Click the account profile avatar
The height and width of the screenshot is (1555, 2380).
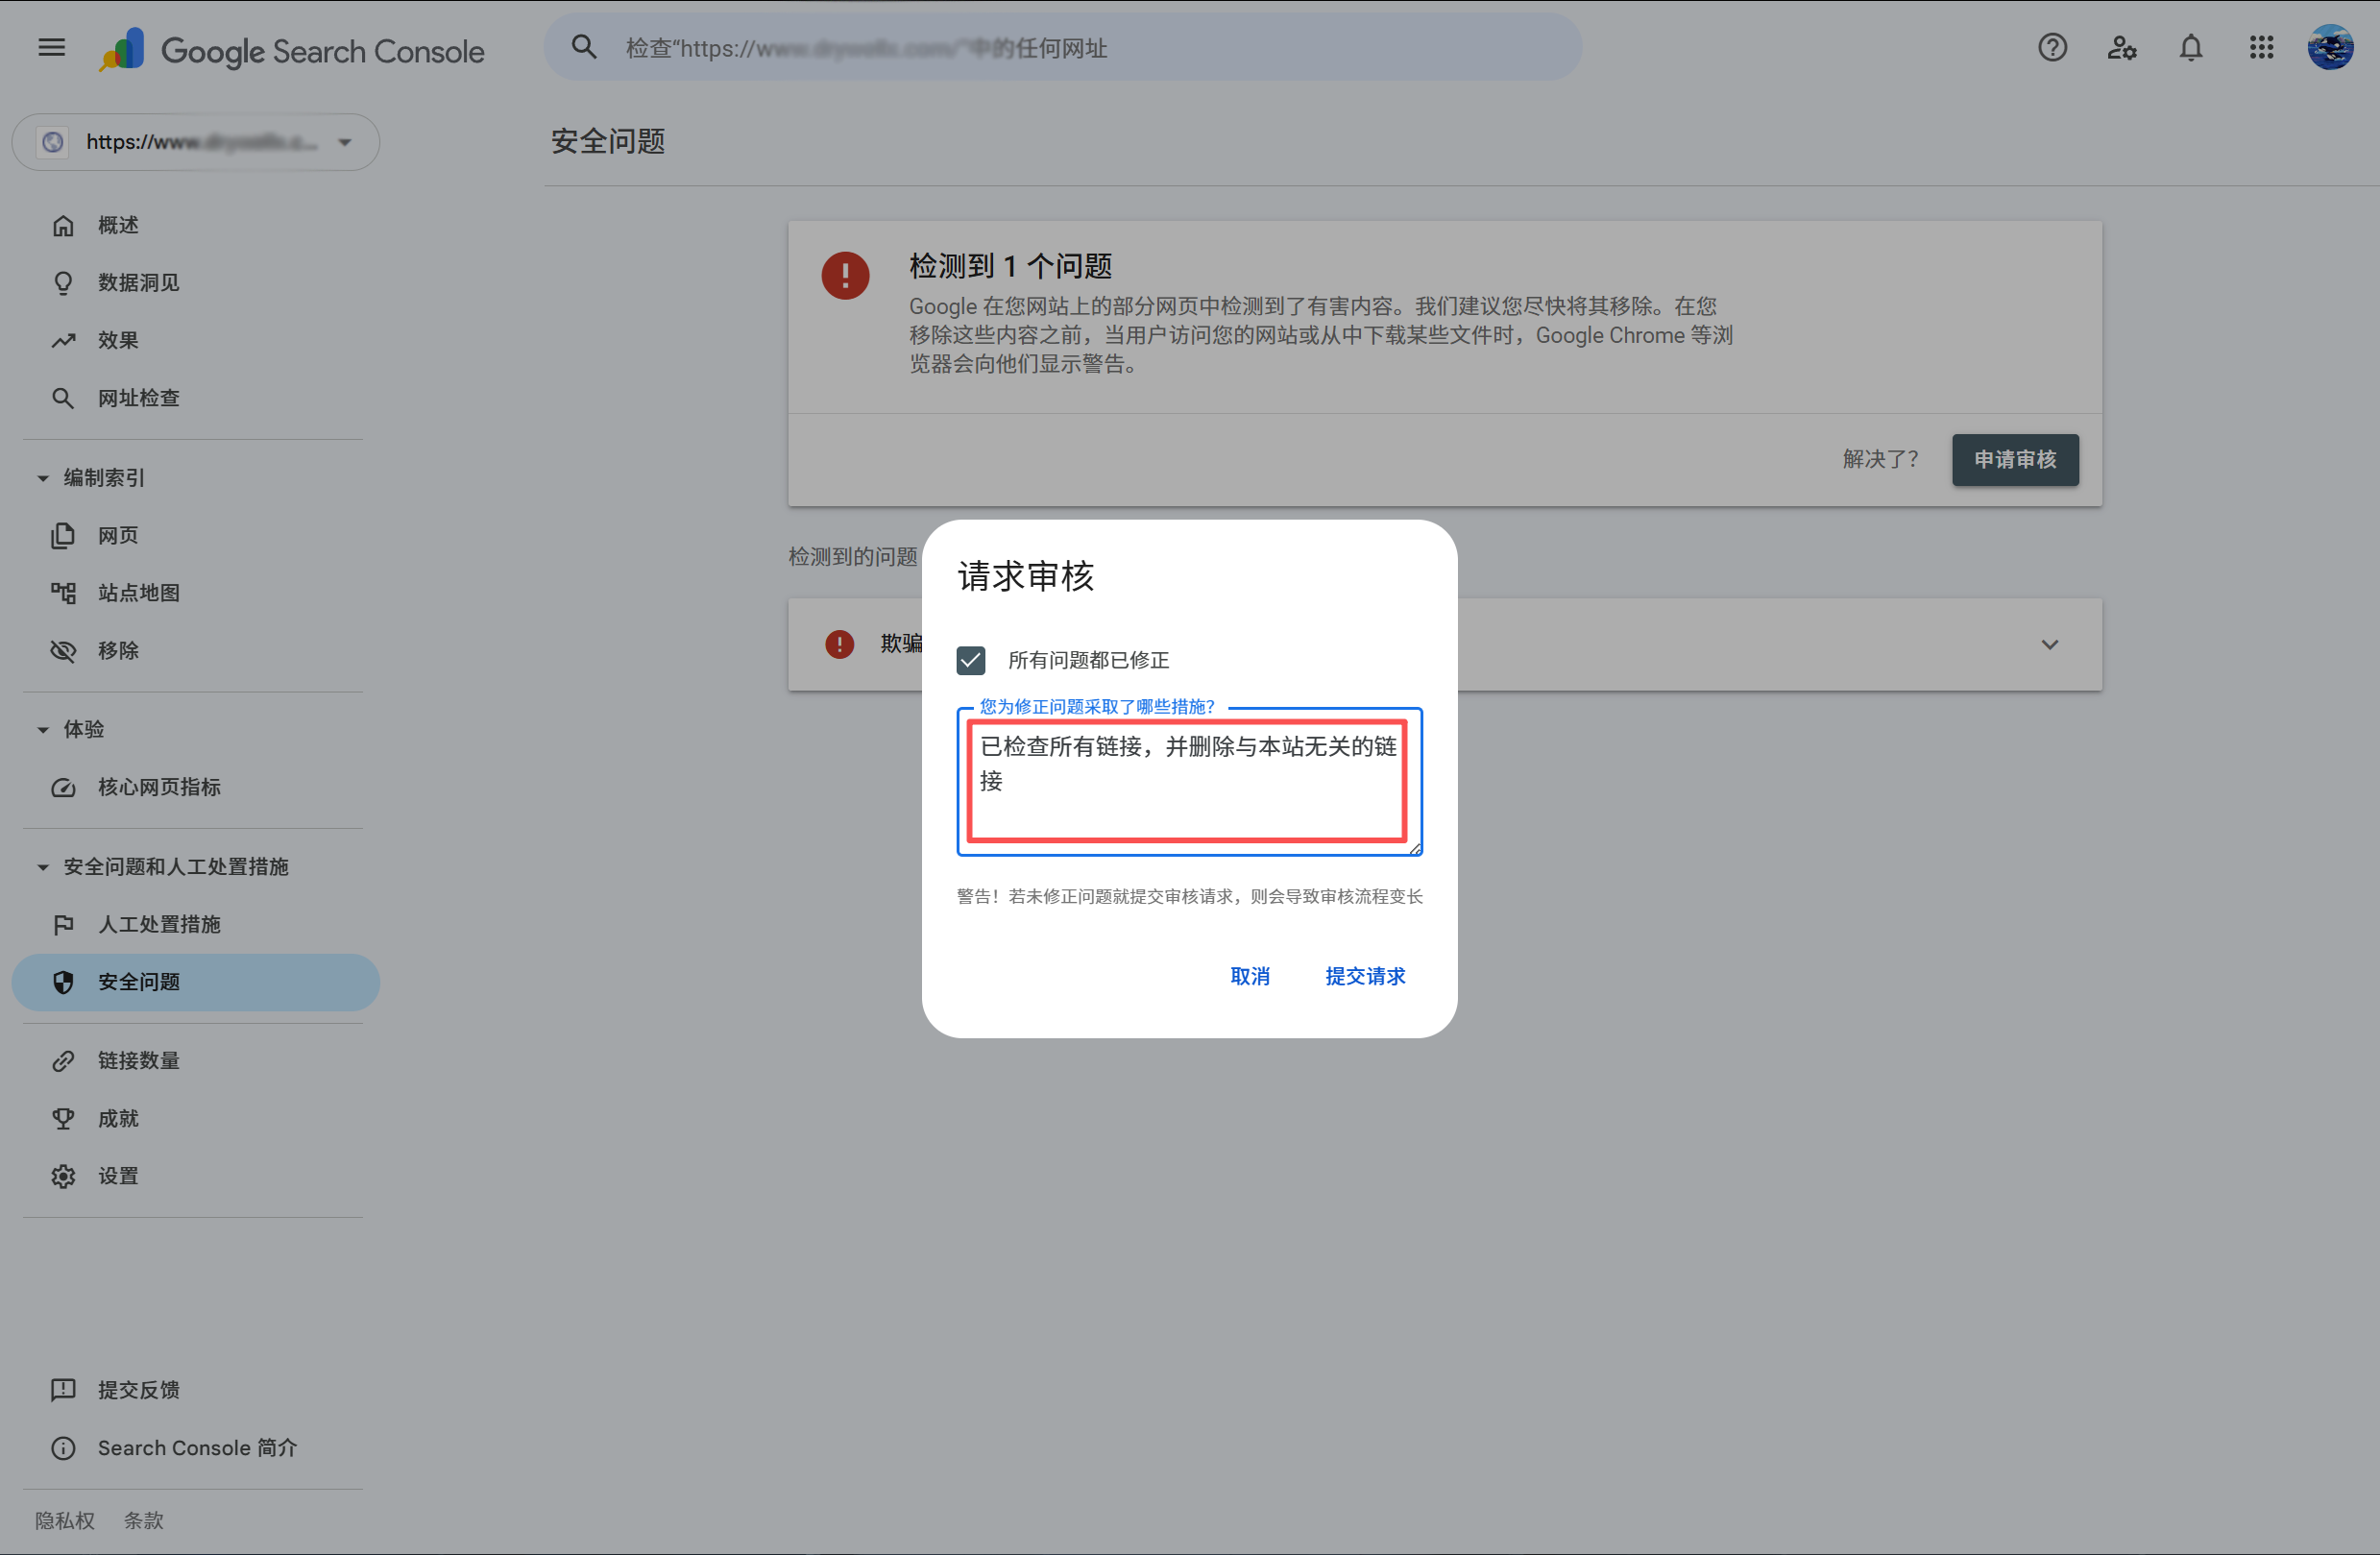tap(2330, 47)
